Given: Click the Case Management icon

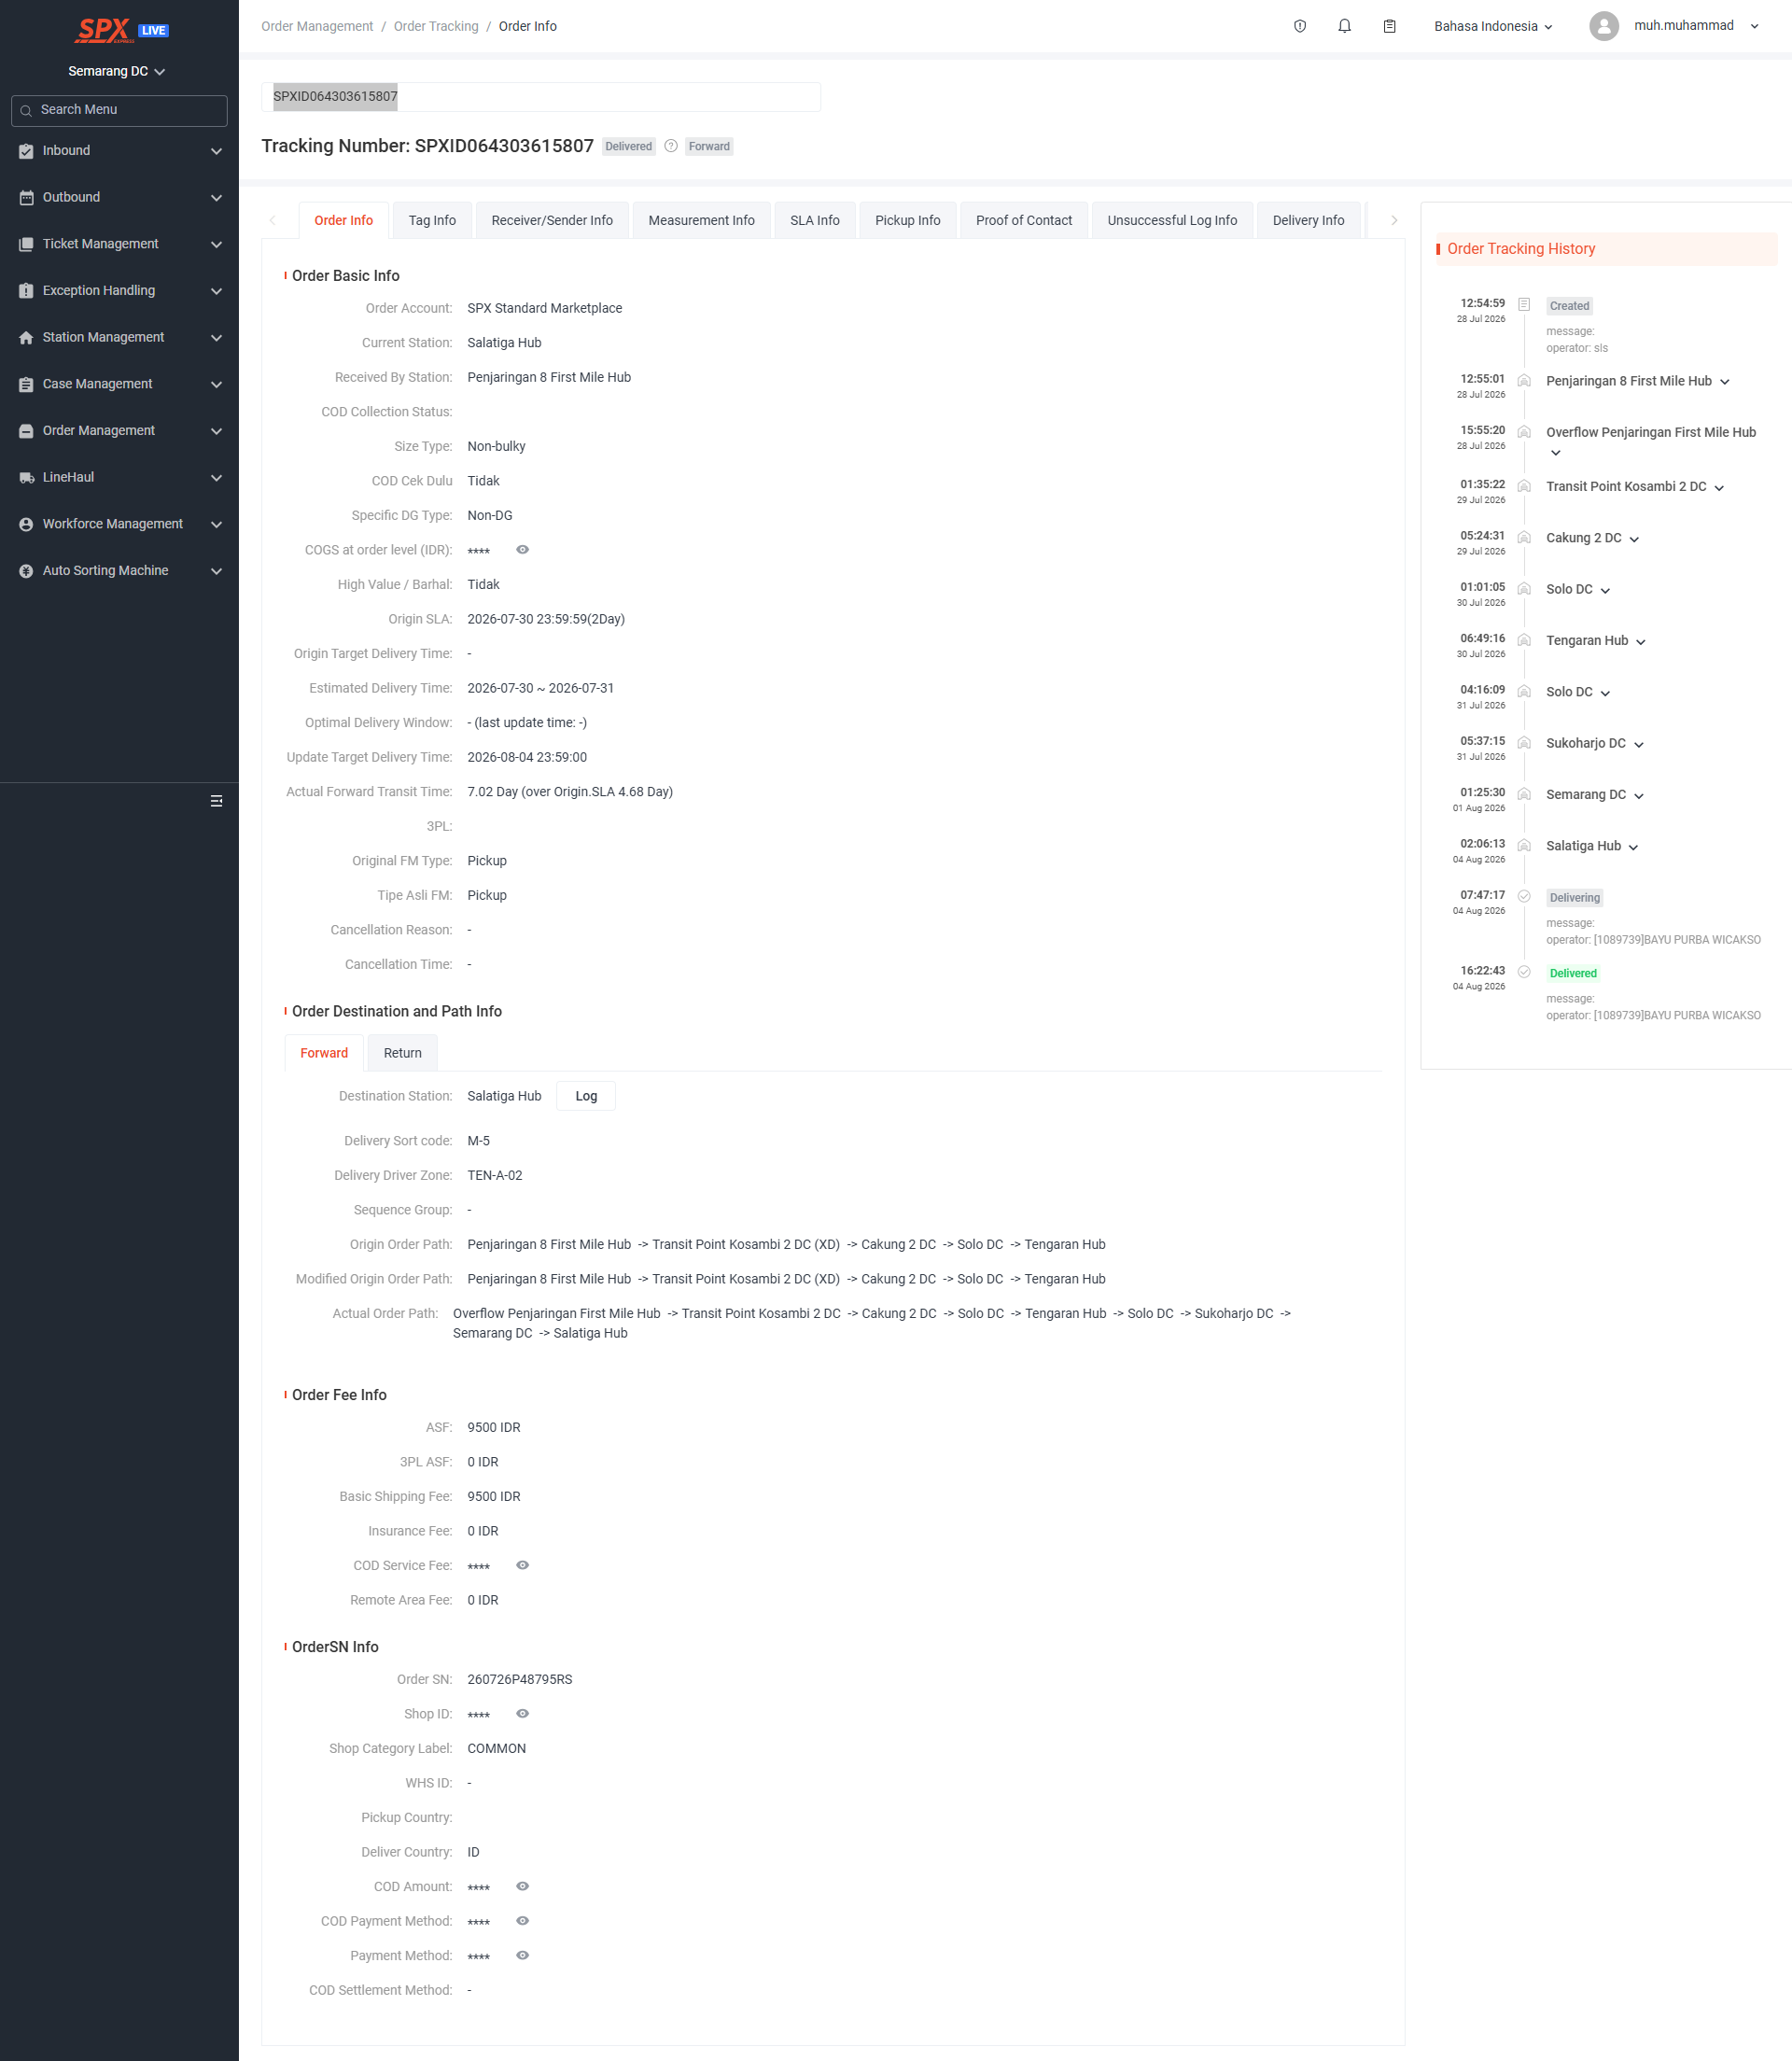Looking at the screenshot, I should click(x=26, y=384).
